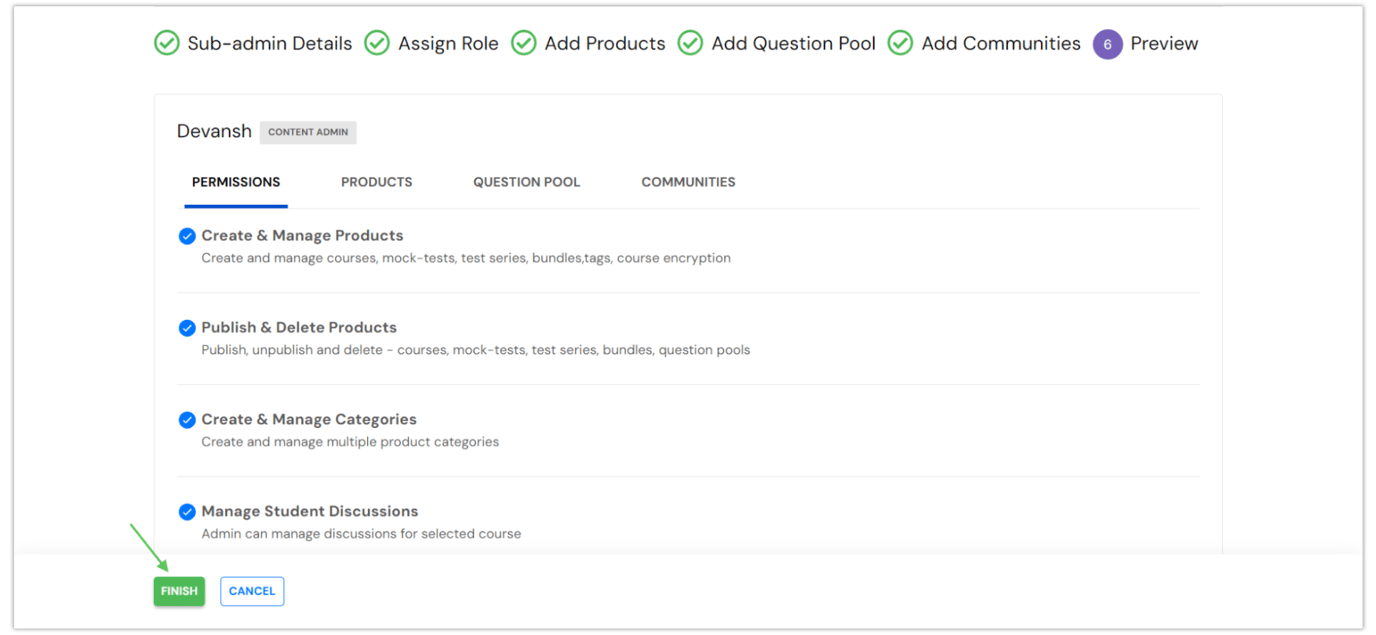1376x635 pixels.
Task: Click the completed Assign Role step icon
Action: 377,43
